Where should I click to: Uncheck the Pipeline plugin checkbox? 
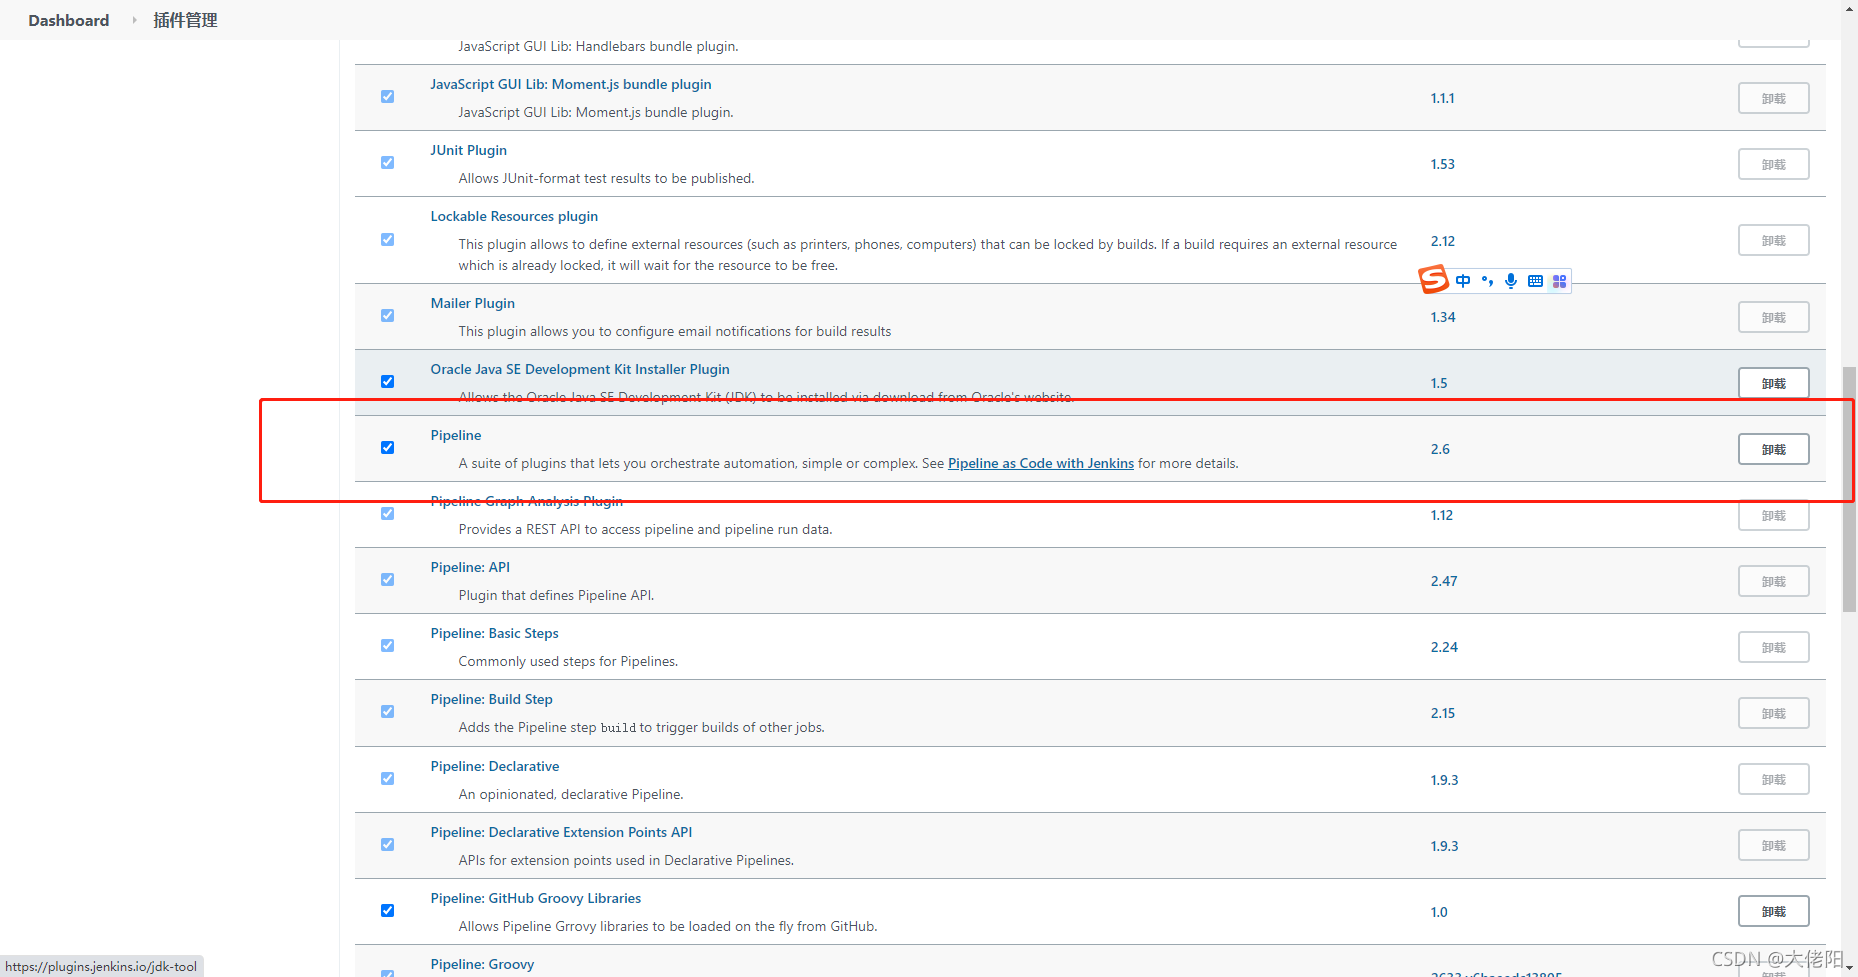tap(387, 448)
